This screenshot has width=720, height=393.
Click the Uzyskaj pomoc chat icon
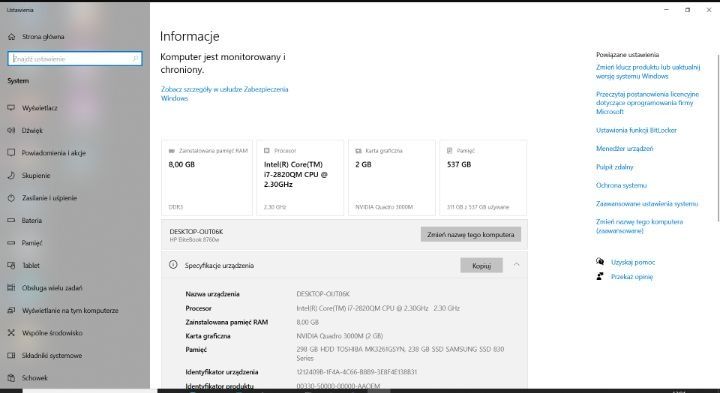tap(600, 262)
